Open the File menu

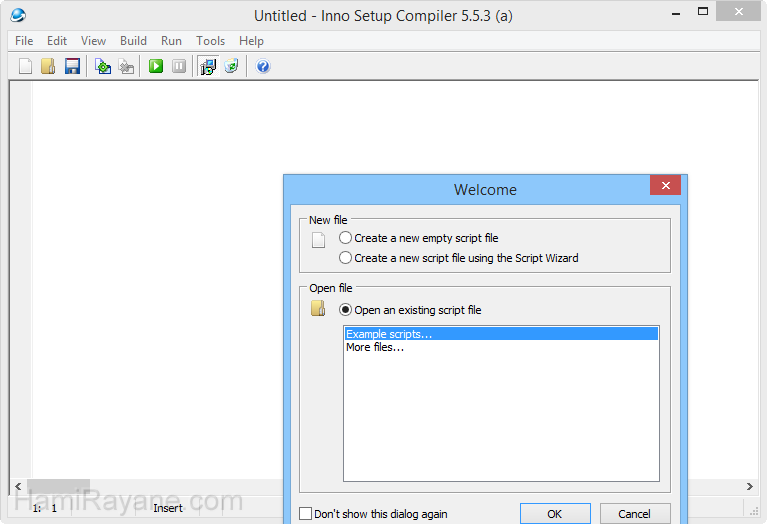point(24,41)
